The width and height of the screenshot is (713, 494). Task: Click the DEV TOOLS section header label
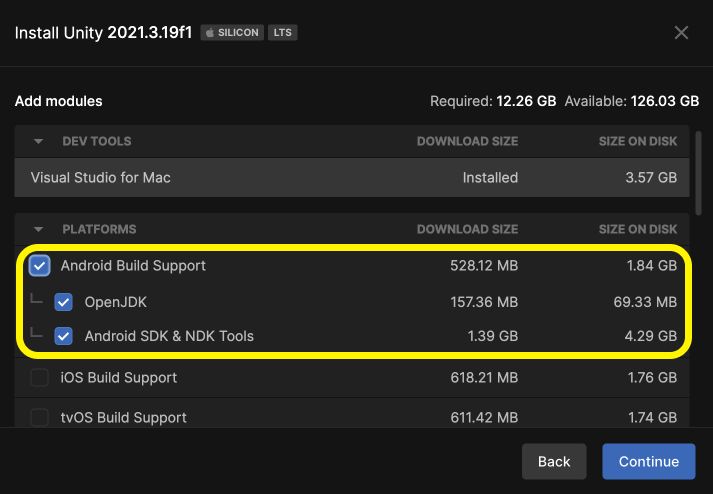tap(97, 141)
